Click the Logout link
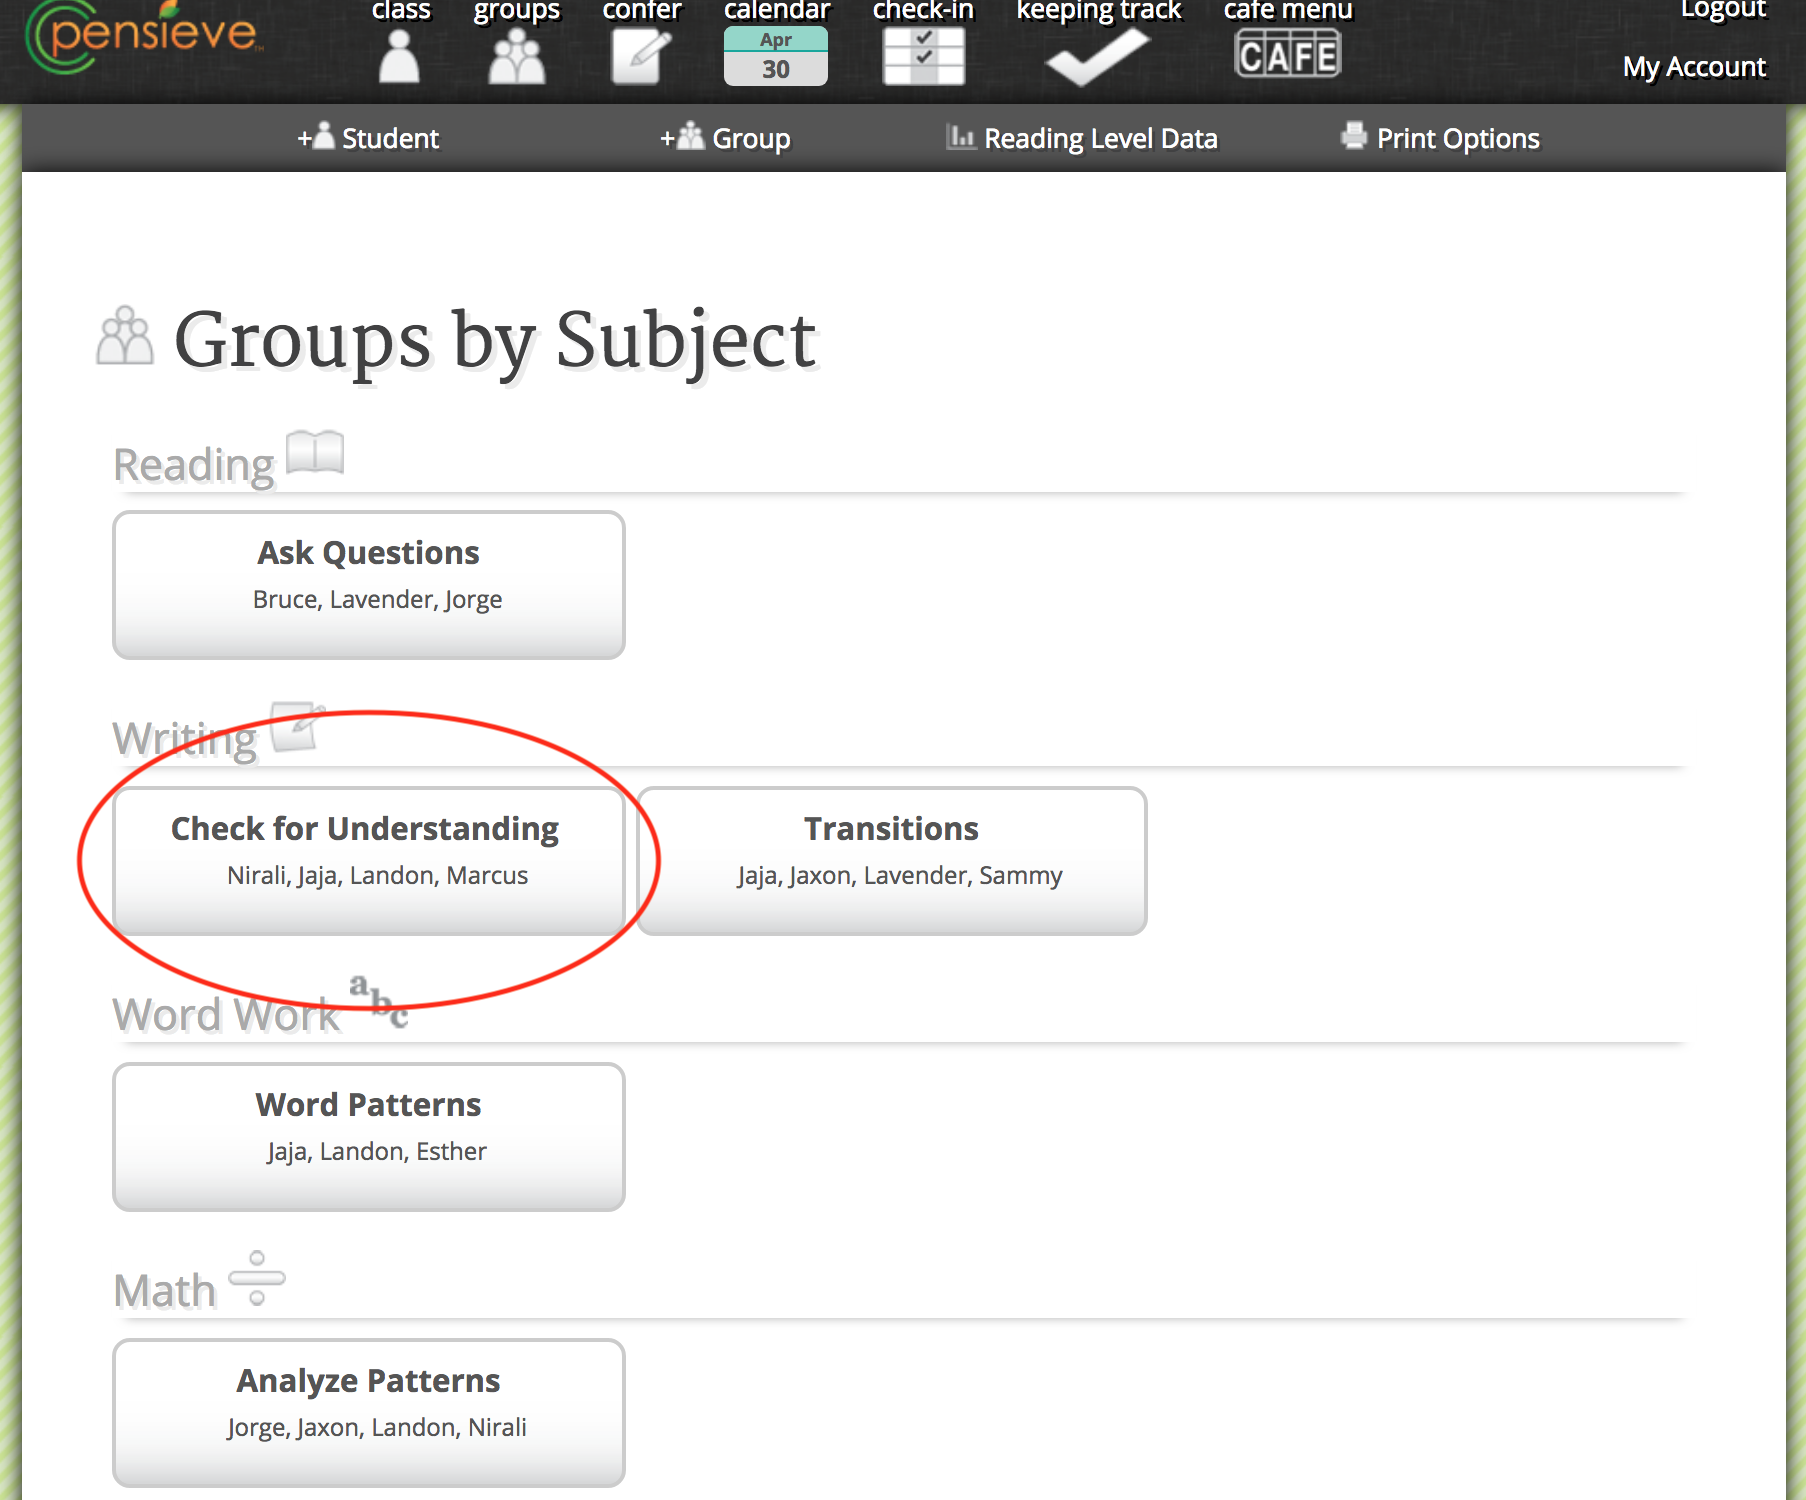1806x1500 pixels. (x=1723, y=10)
